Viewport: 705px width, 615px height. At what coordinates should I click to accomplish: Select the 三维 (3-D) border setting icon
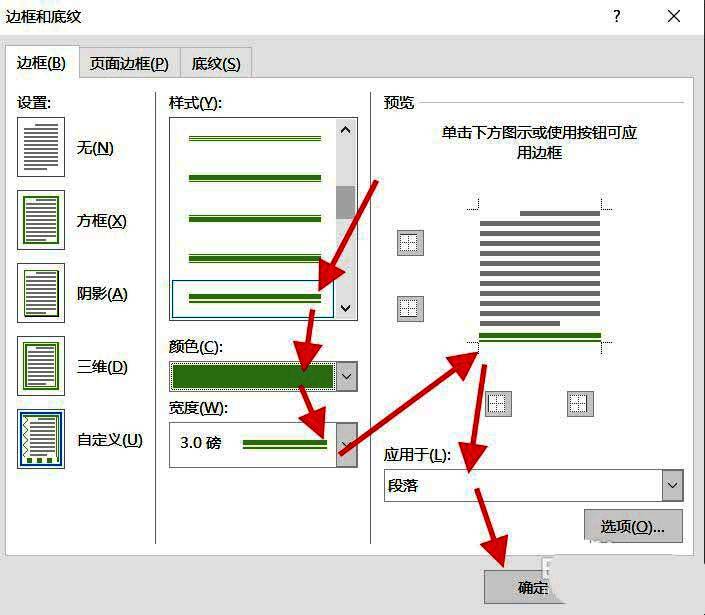41,366
